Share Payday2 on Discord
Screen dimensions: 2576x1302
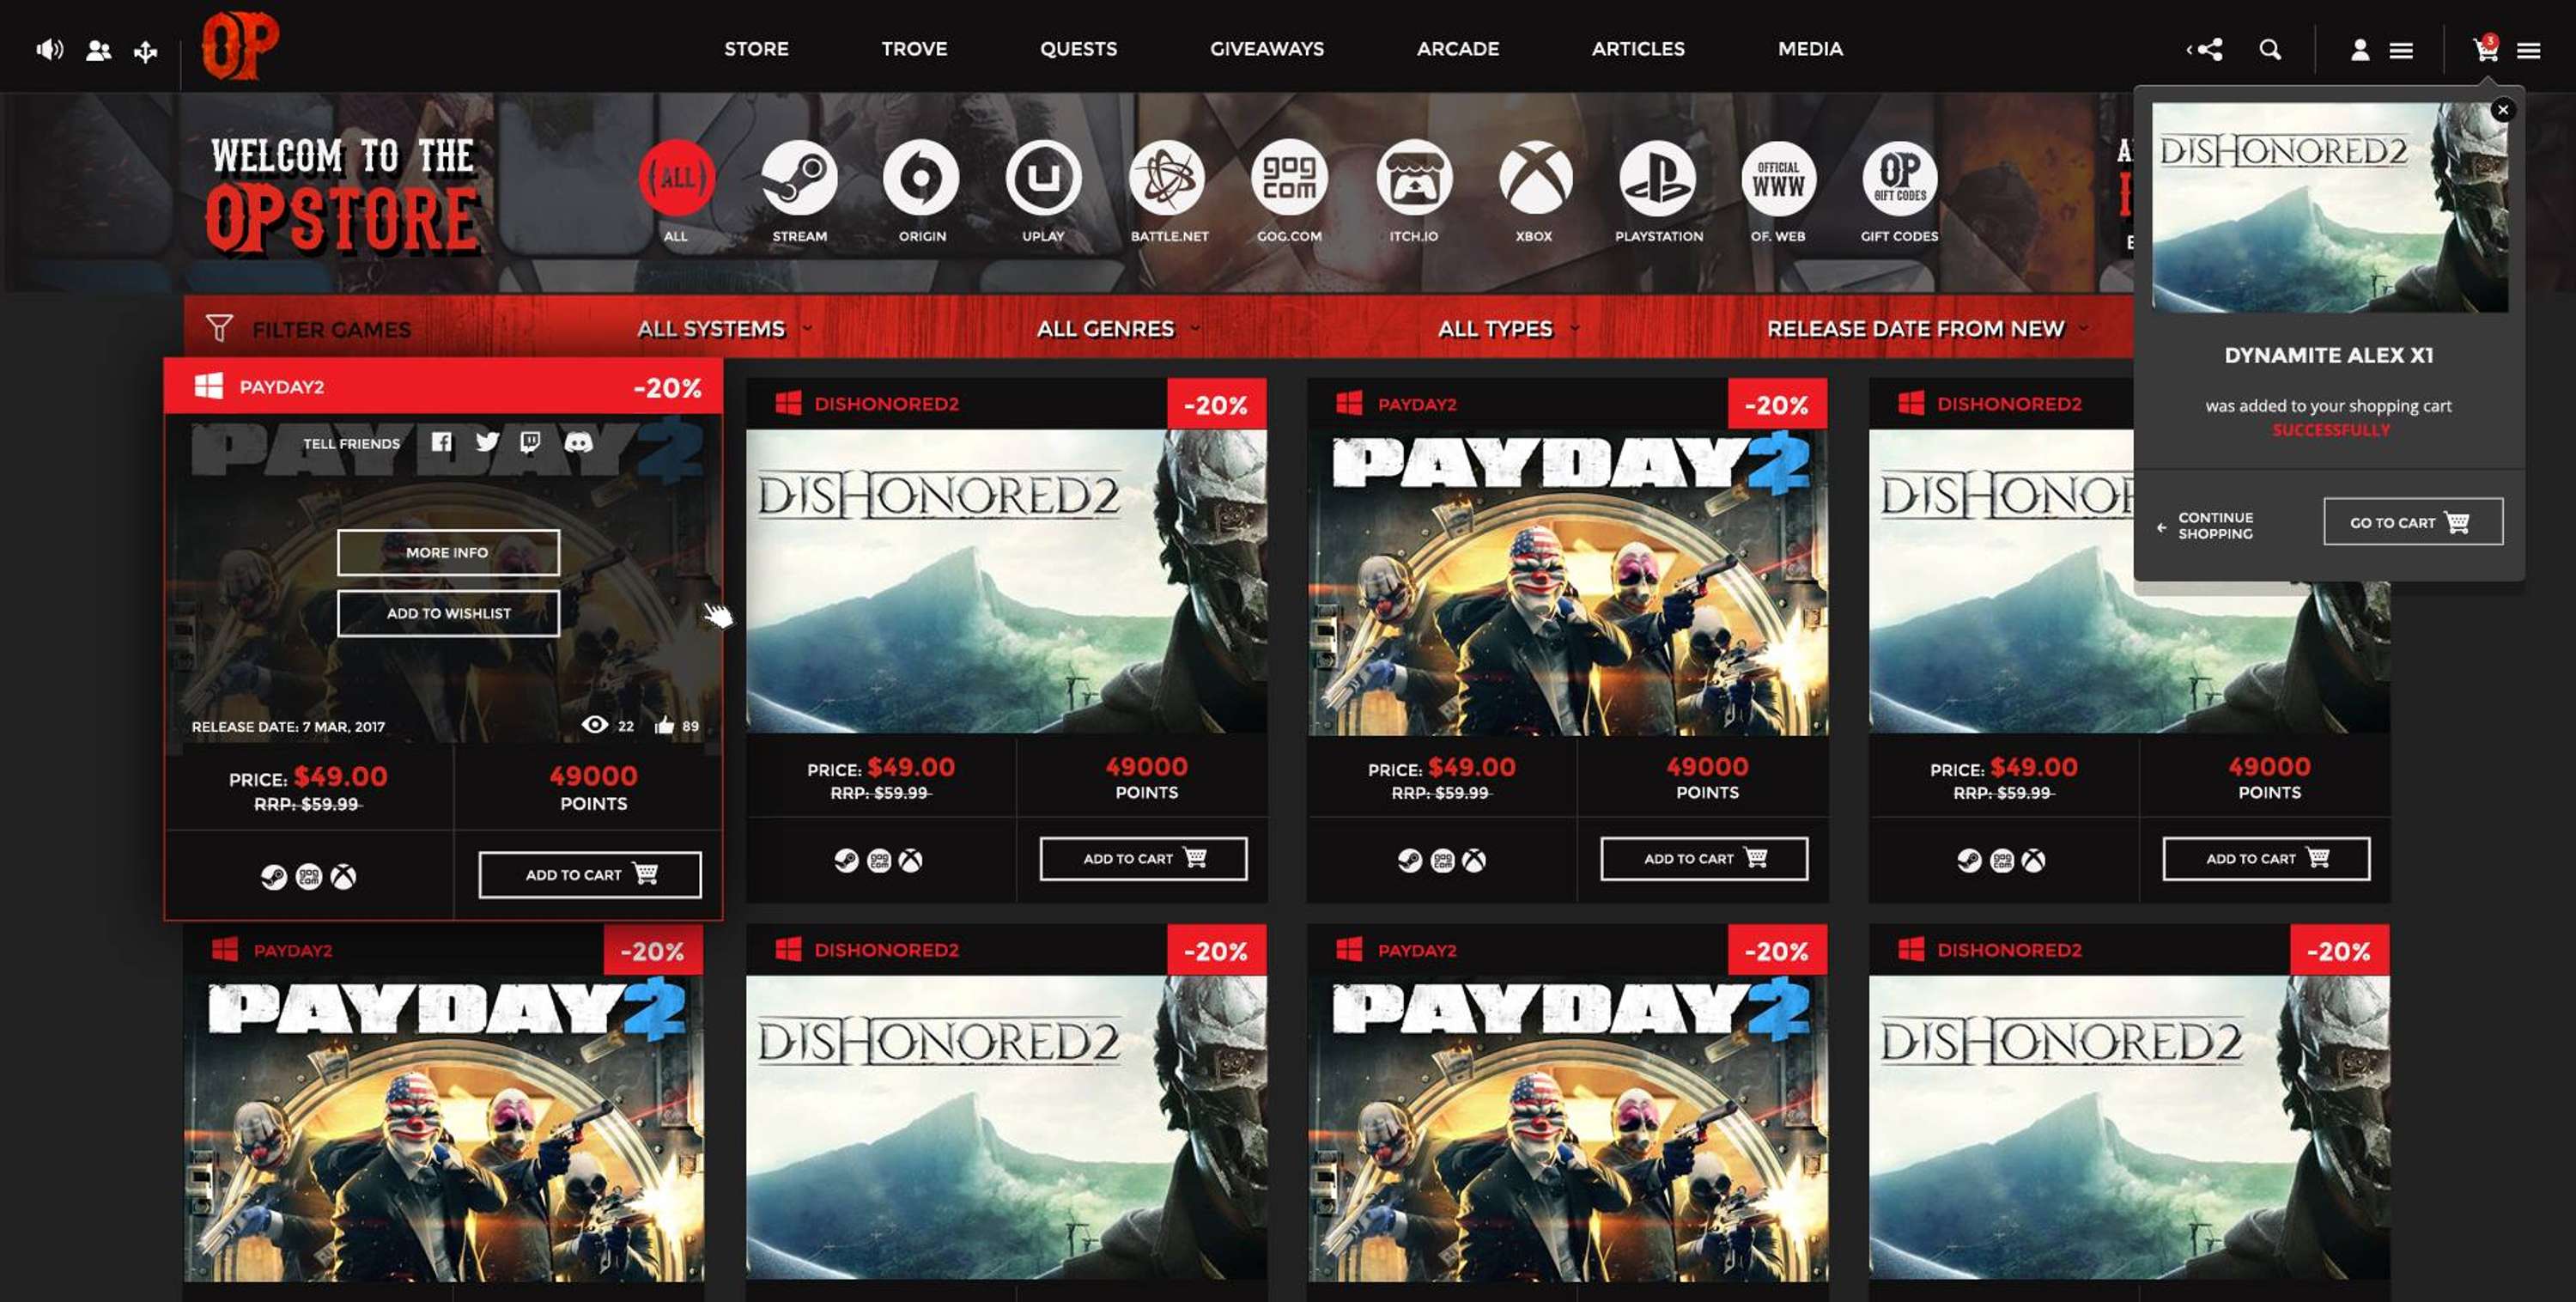tap(578, 442)
